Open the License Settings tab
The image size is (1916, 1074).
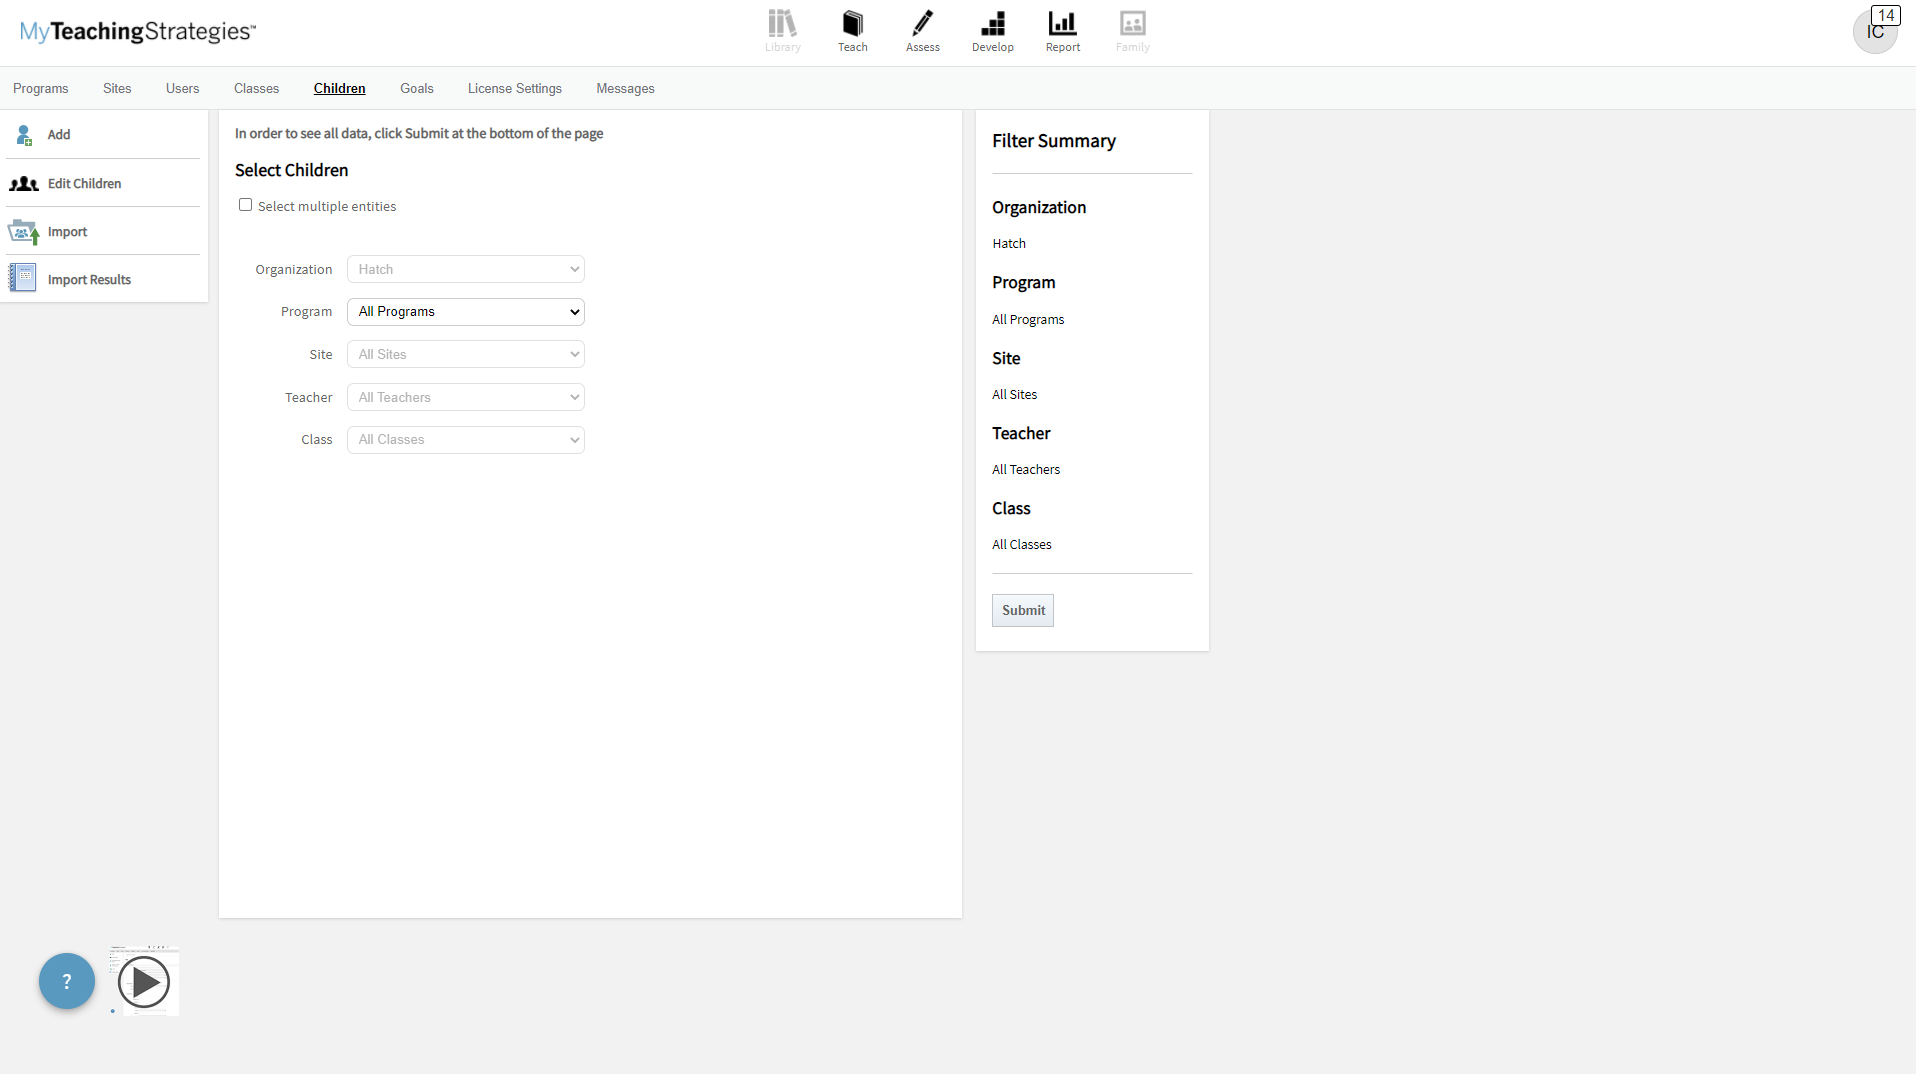click(x=514, y=89)
